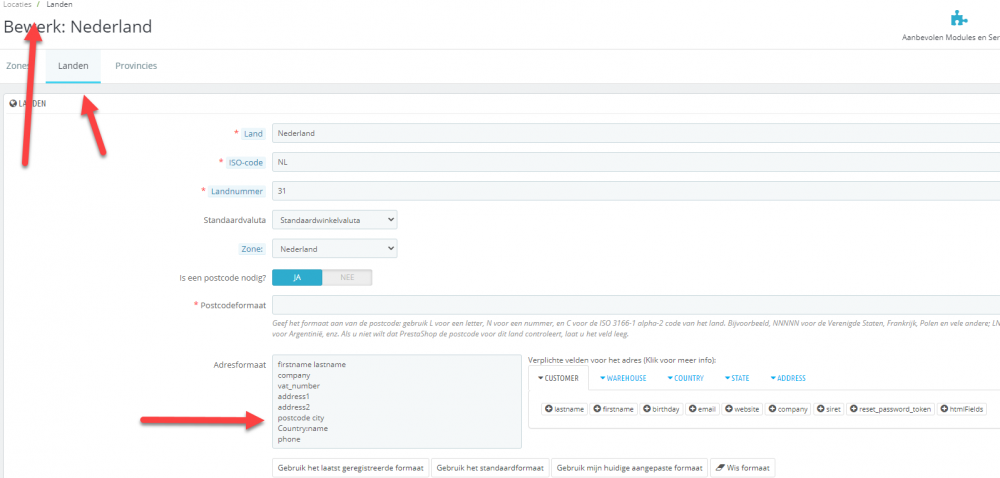The width and height of the screenshot is (1000, 478).
Task: Click the Landnummer input field
Action: [x=636, y=191]
